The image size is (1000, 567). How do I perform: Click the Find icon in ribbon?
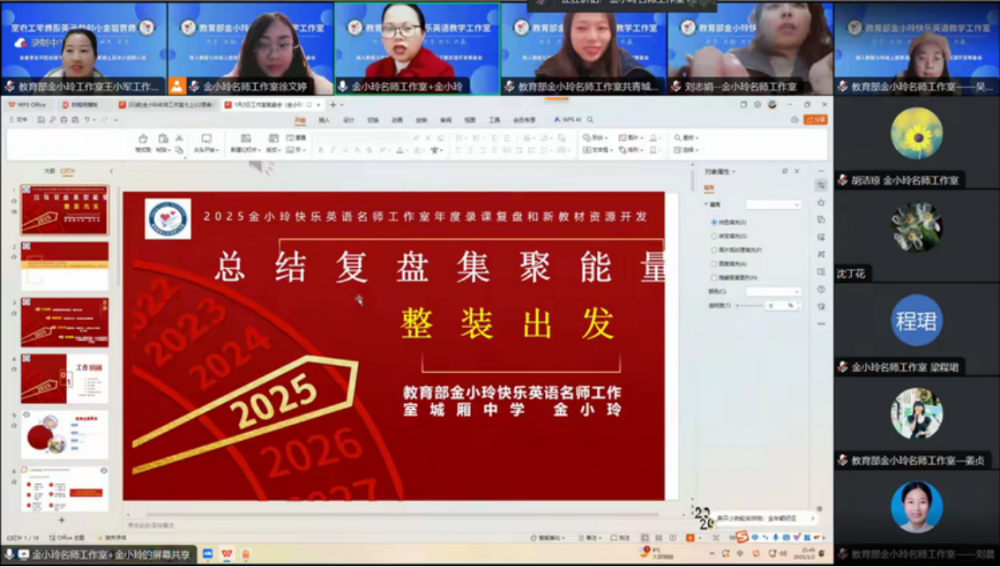[x=677, y=138]
